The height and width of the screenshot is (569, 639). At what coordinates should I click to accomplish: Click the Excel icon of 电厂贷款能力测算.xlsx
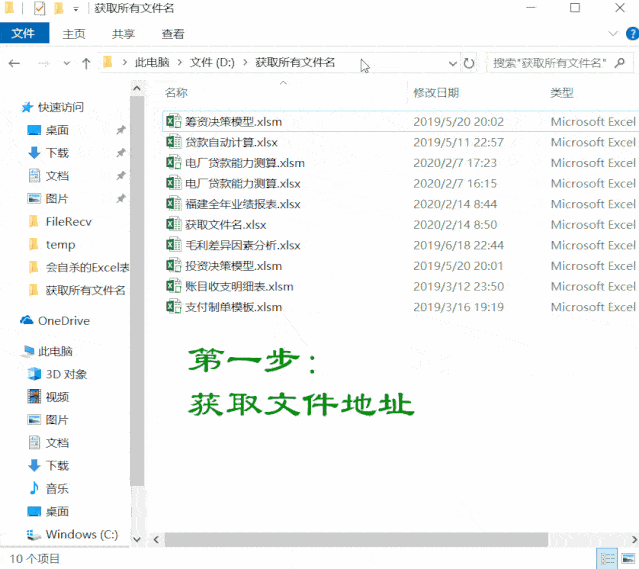coord(174,183)
